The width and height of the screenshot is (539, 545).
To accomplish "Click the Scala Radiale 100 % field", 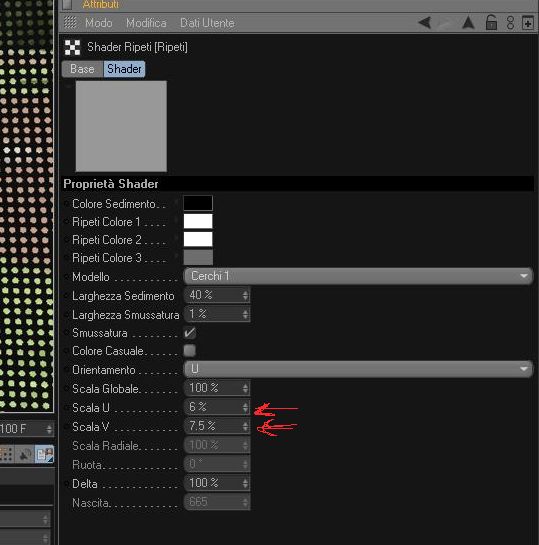I will (217, 445).
